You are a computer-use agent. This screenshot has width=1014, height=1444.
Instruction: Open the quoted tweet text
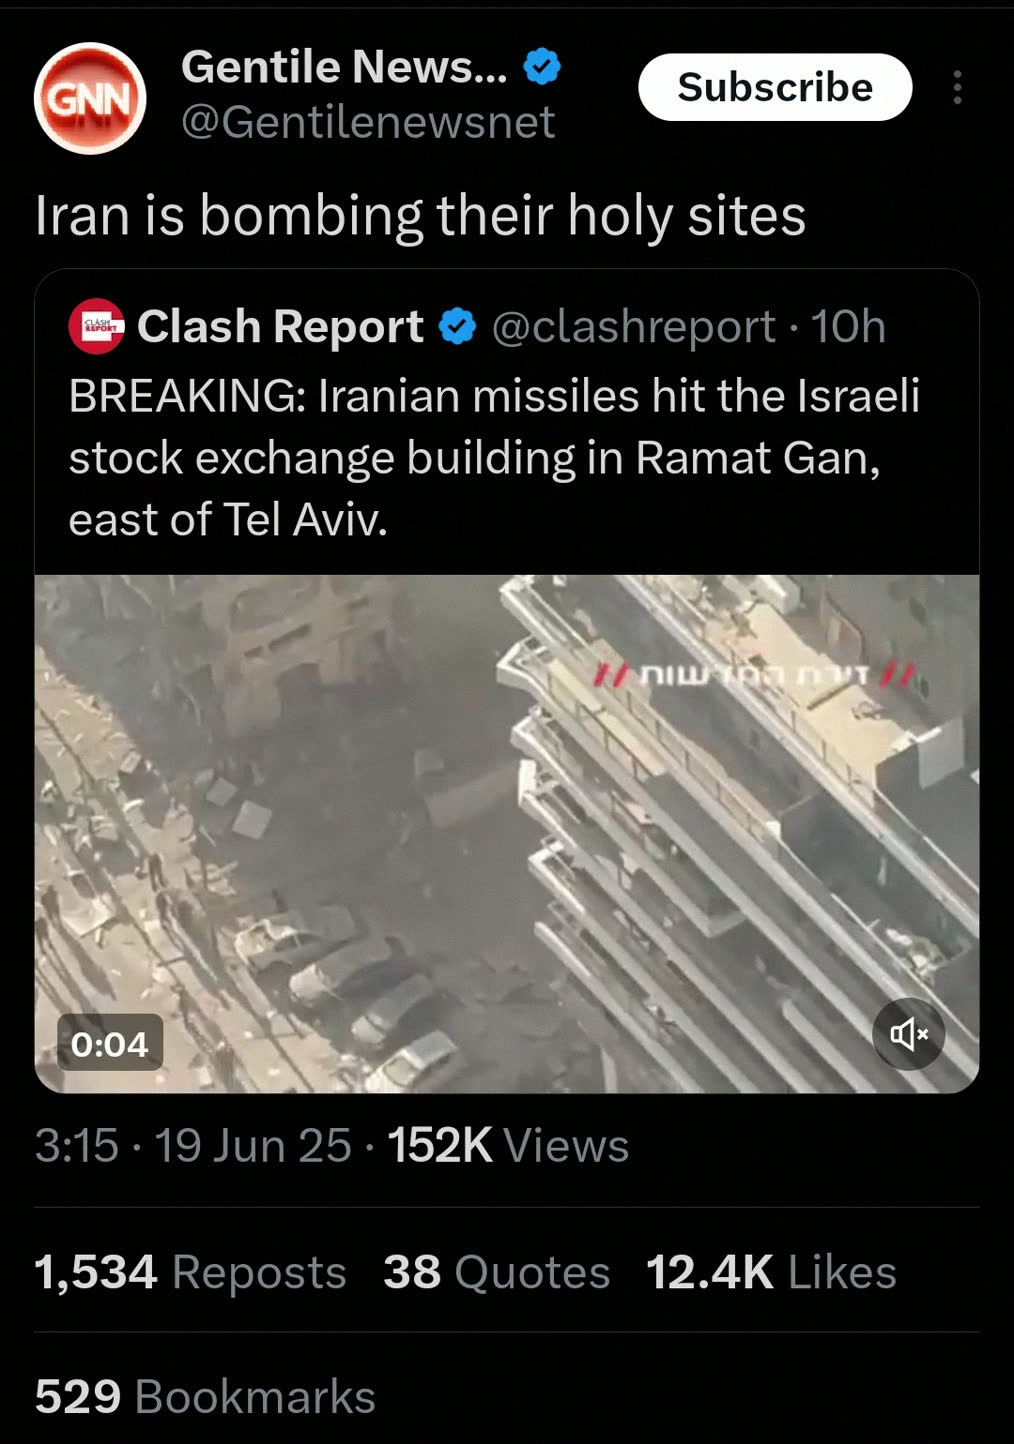tap(494, 458)
